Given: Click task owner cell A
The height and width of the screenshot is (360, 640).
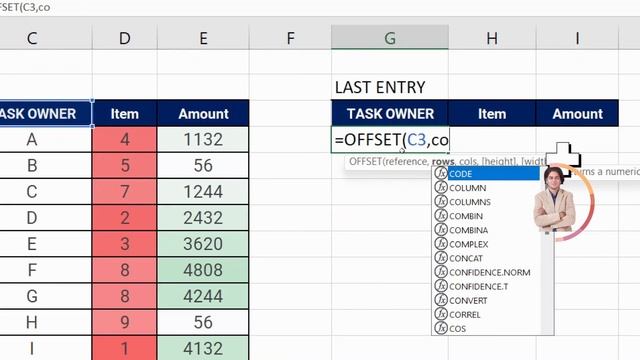Looking at the screenshot, I should (x=45, y=140).
